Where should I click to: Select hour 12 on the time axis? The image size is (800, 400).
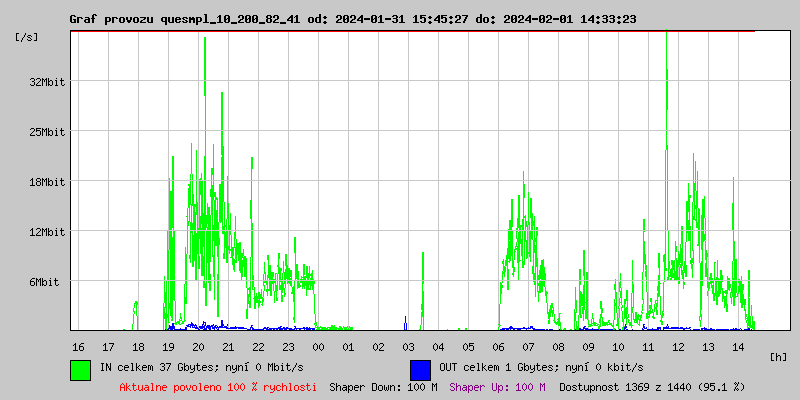[678, 346]
